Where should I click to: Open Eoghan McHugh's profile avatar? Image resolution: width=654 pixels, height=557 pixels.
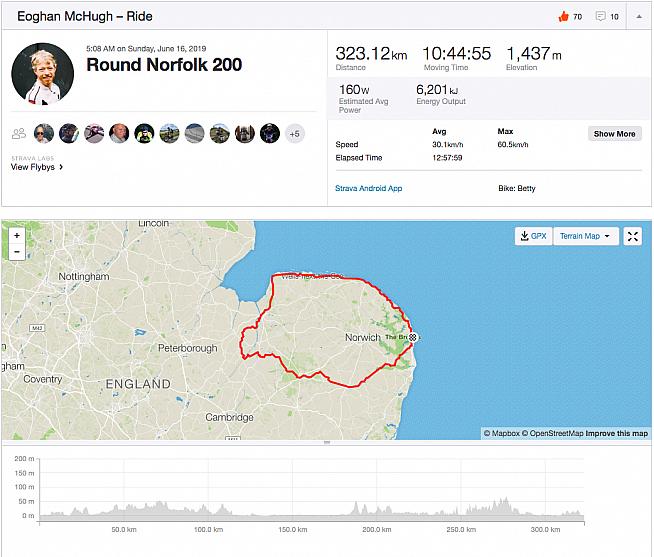pyautogui.click(x=42, y=73)
